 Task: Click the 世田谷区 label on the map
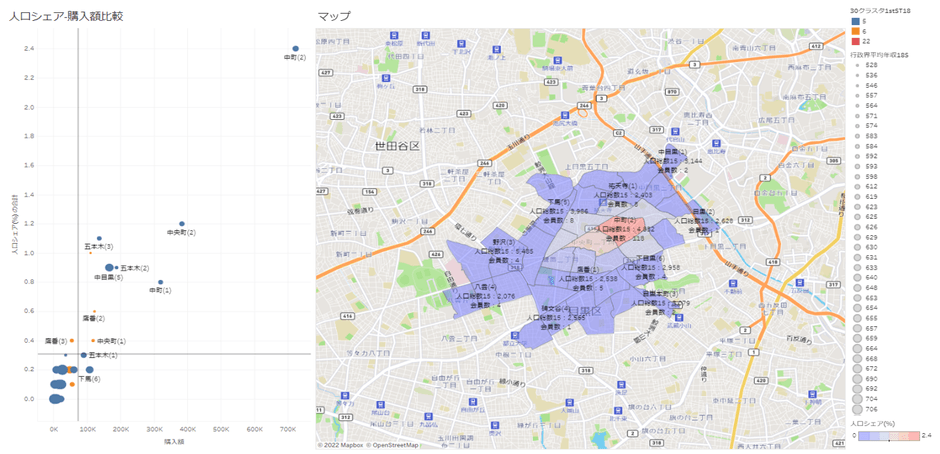(399, 145)
